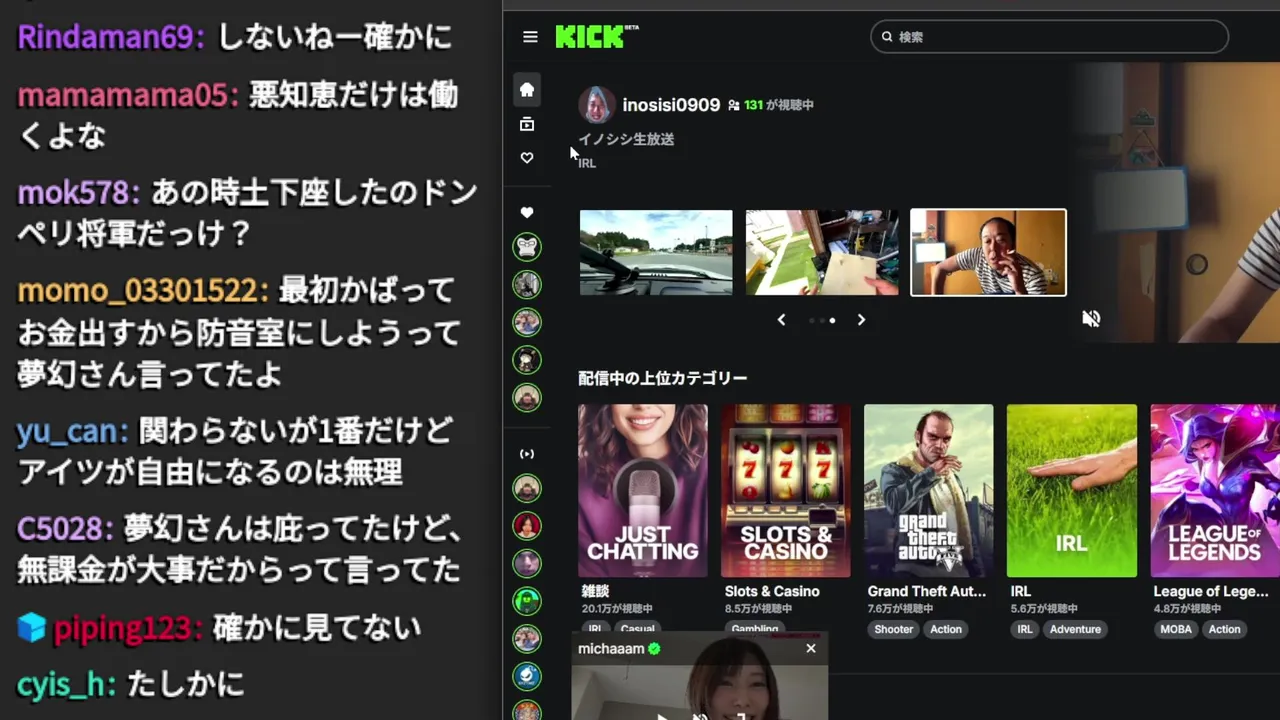Open the first followed channel gorilla avatar
The width and height of the screenshot is (1280, 720).
[x=527, y=246]
